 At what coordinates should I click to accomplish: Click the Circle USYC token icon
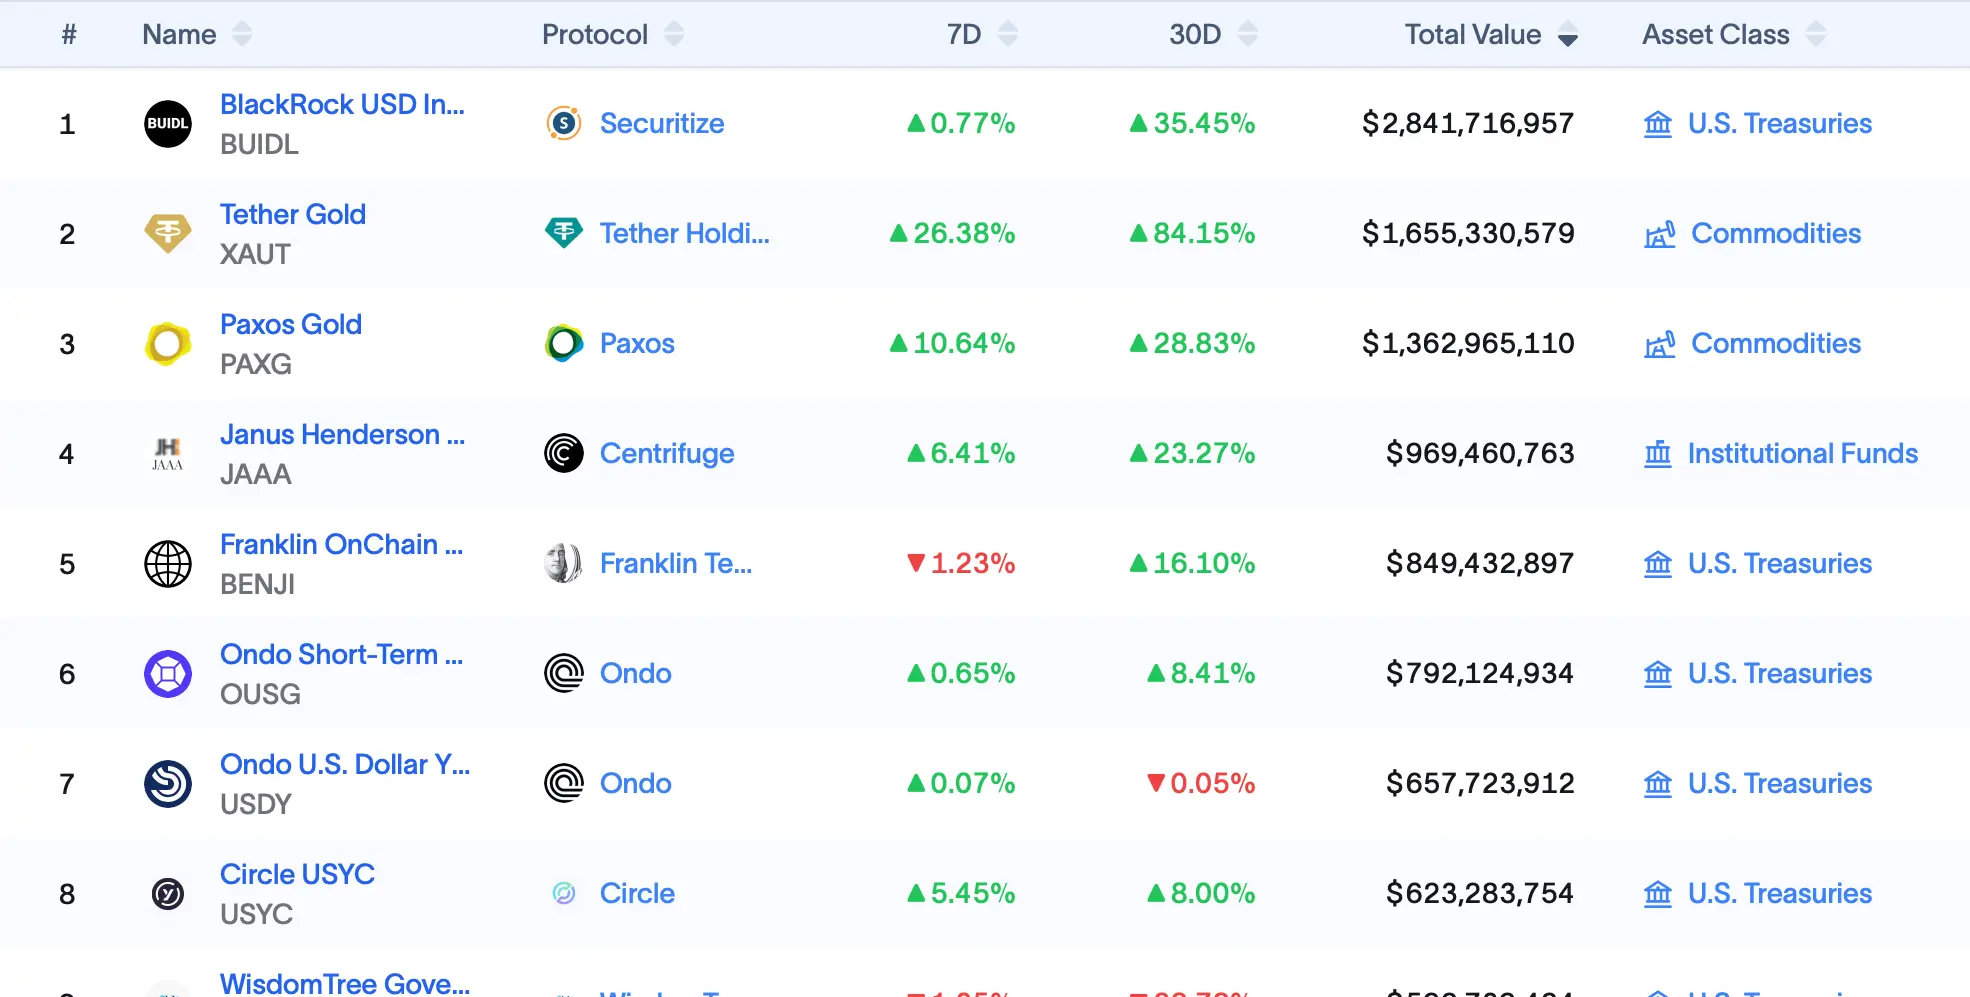point(168,894)
